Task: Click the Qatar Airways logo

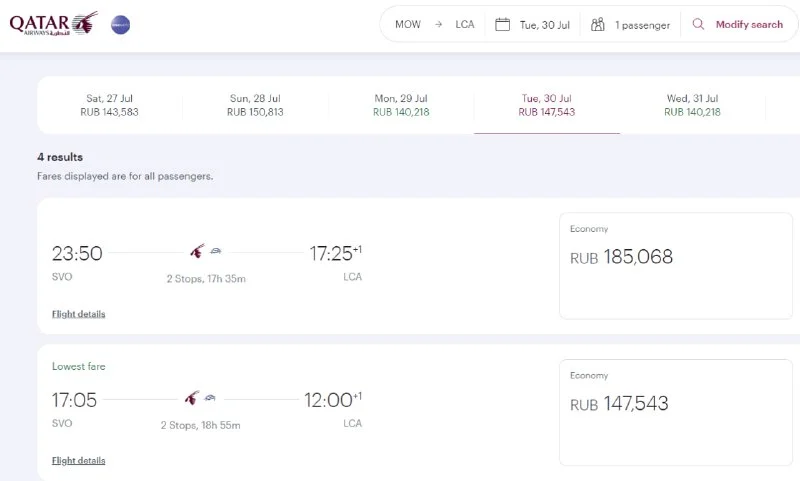Action: click(53, 23)
